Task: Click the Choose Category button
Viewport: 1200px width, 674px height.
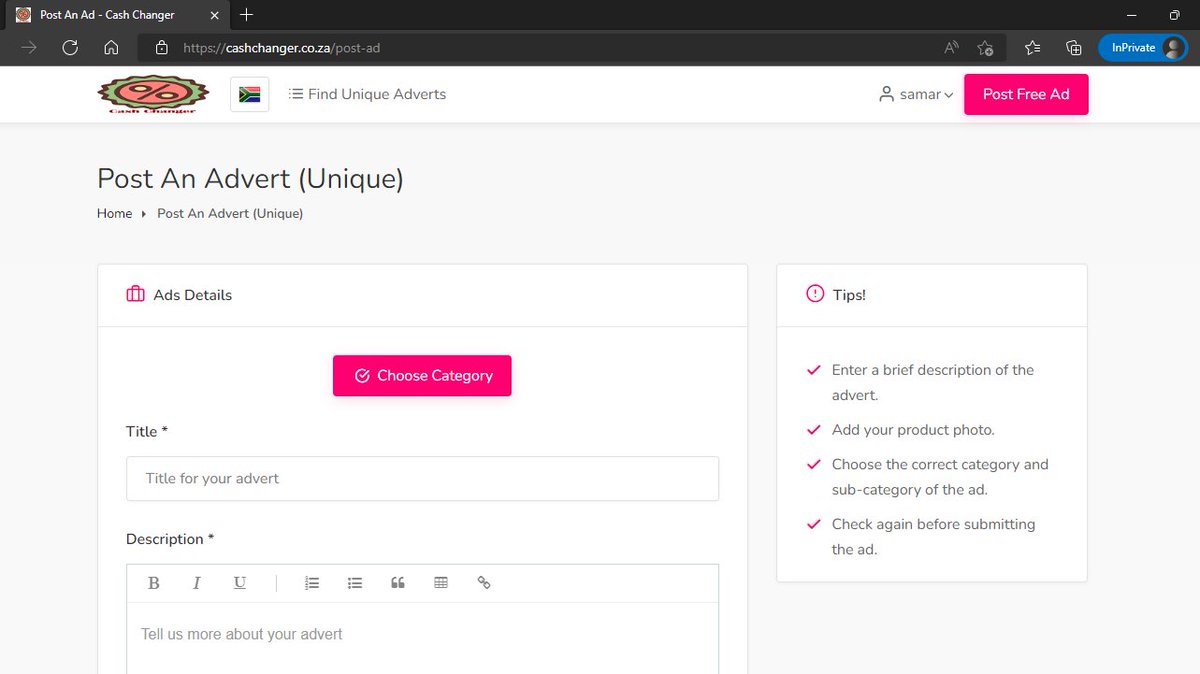Action: (422, 376)
